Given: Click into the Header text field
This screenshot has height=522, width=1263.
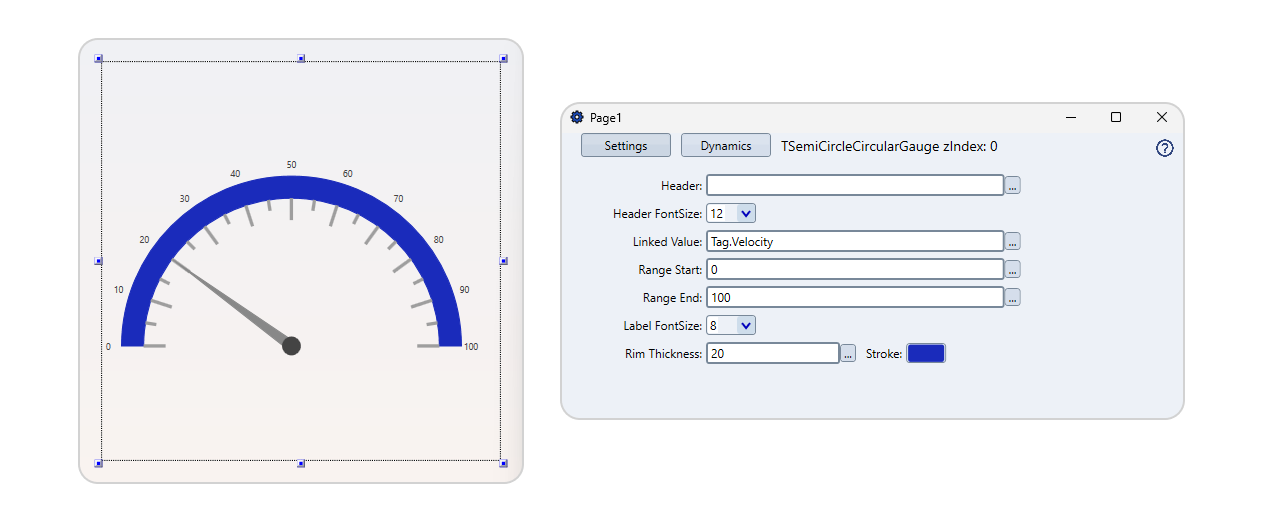Looking at the screenshot, I should (x=855, y=185).
